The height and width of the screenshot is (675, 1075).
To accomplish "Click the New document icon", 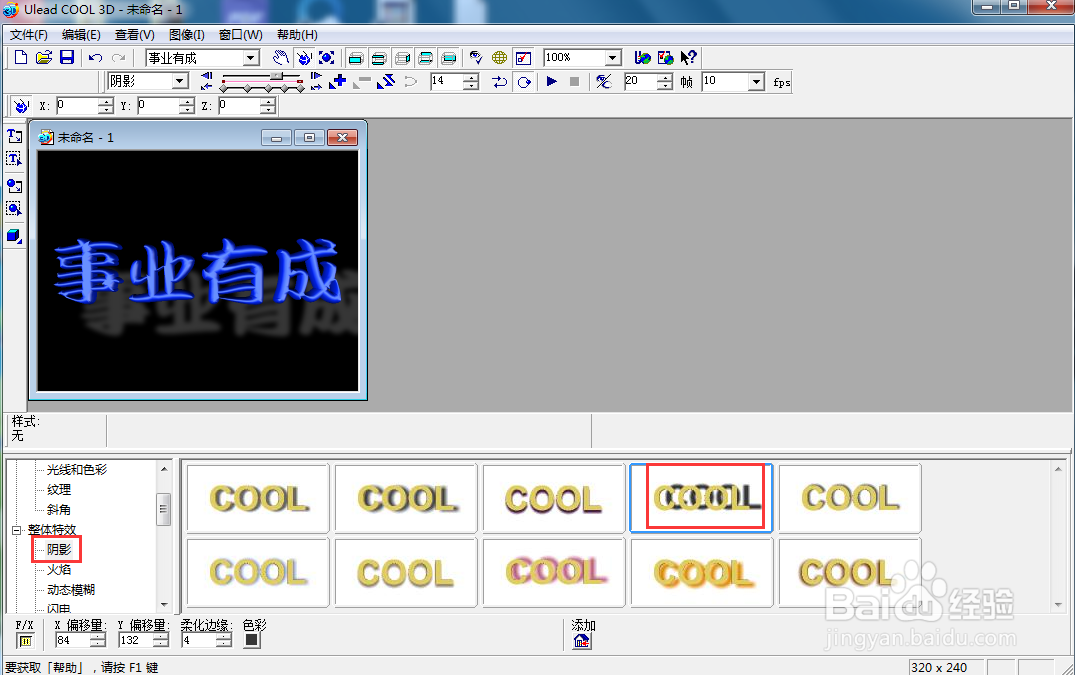I will click(x=21, y=58).
